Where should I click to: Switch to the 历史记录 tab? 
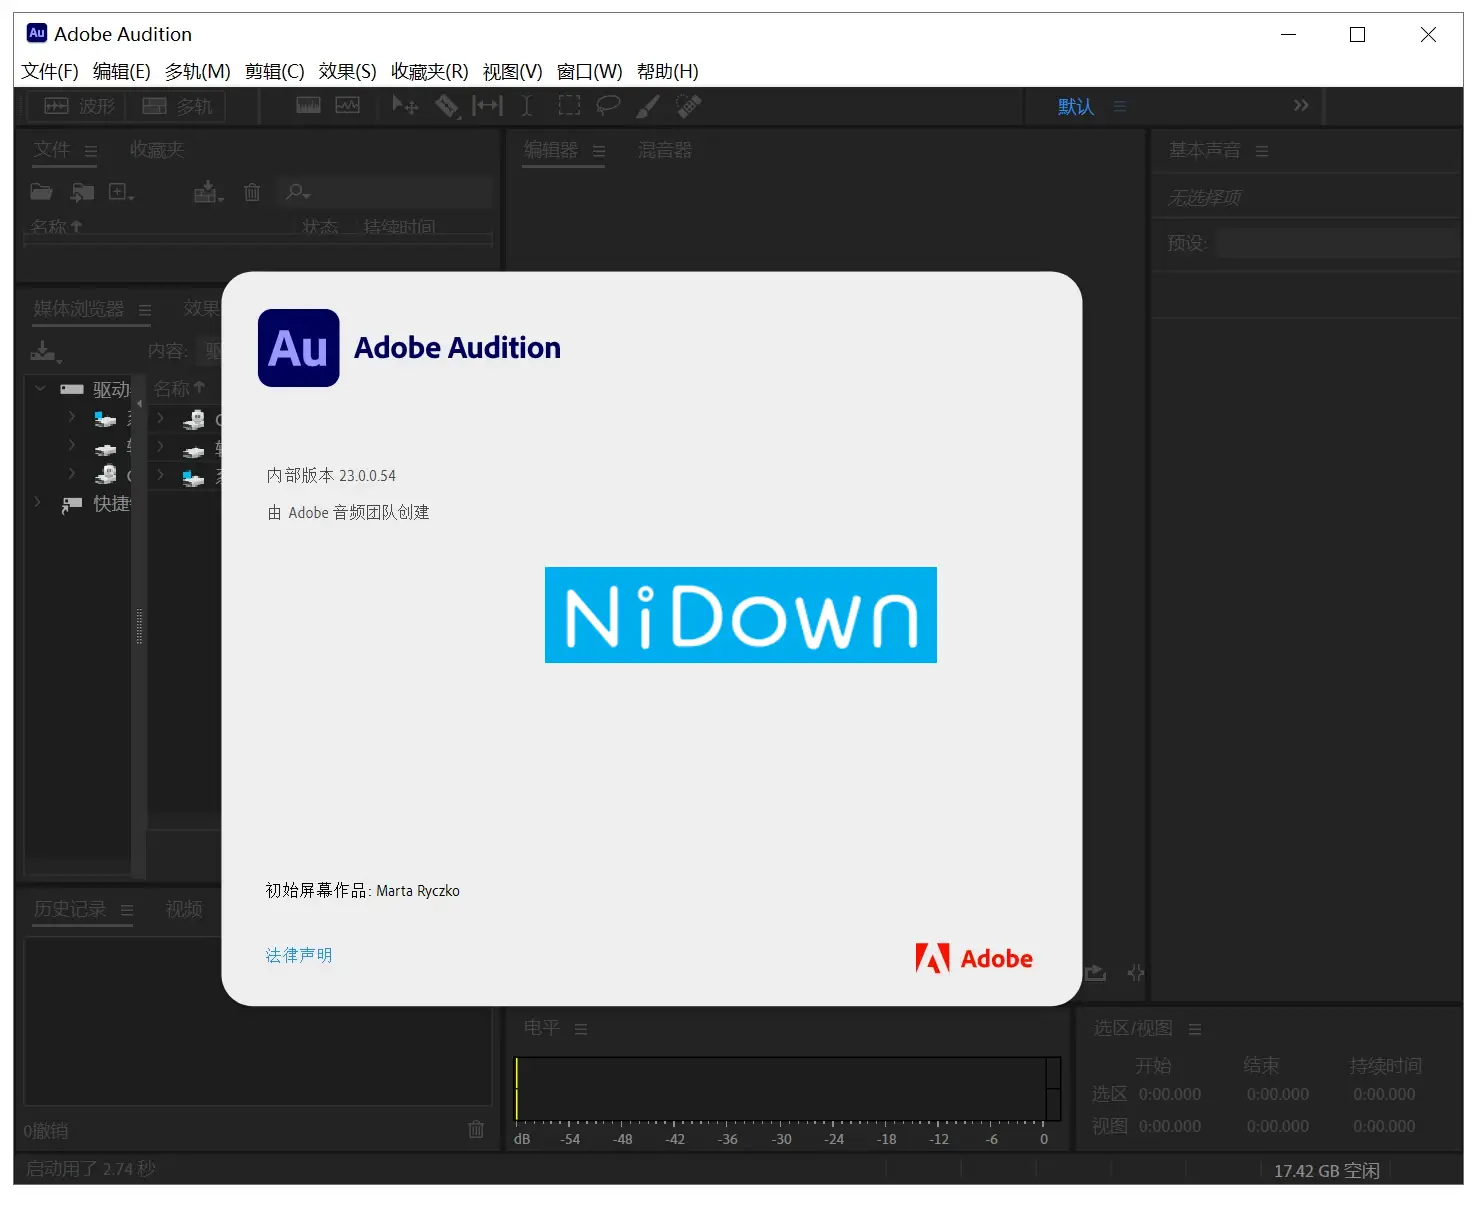point(70,908)
